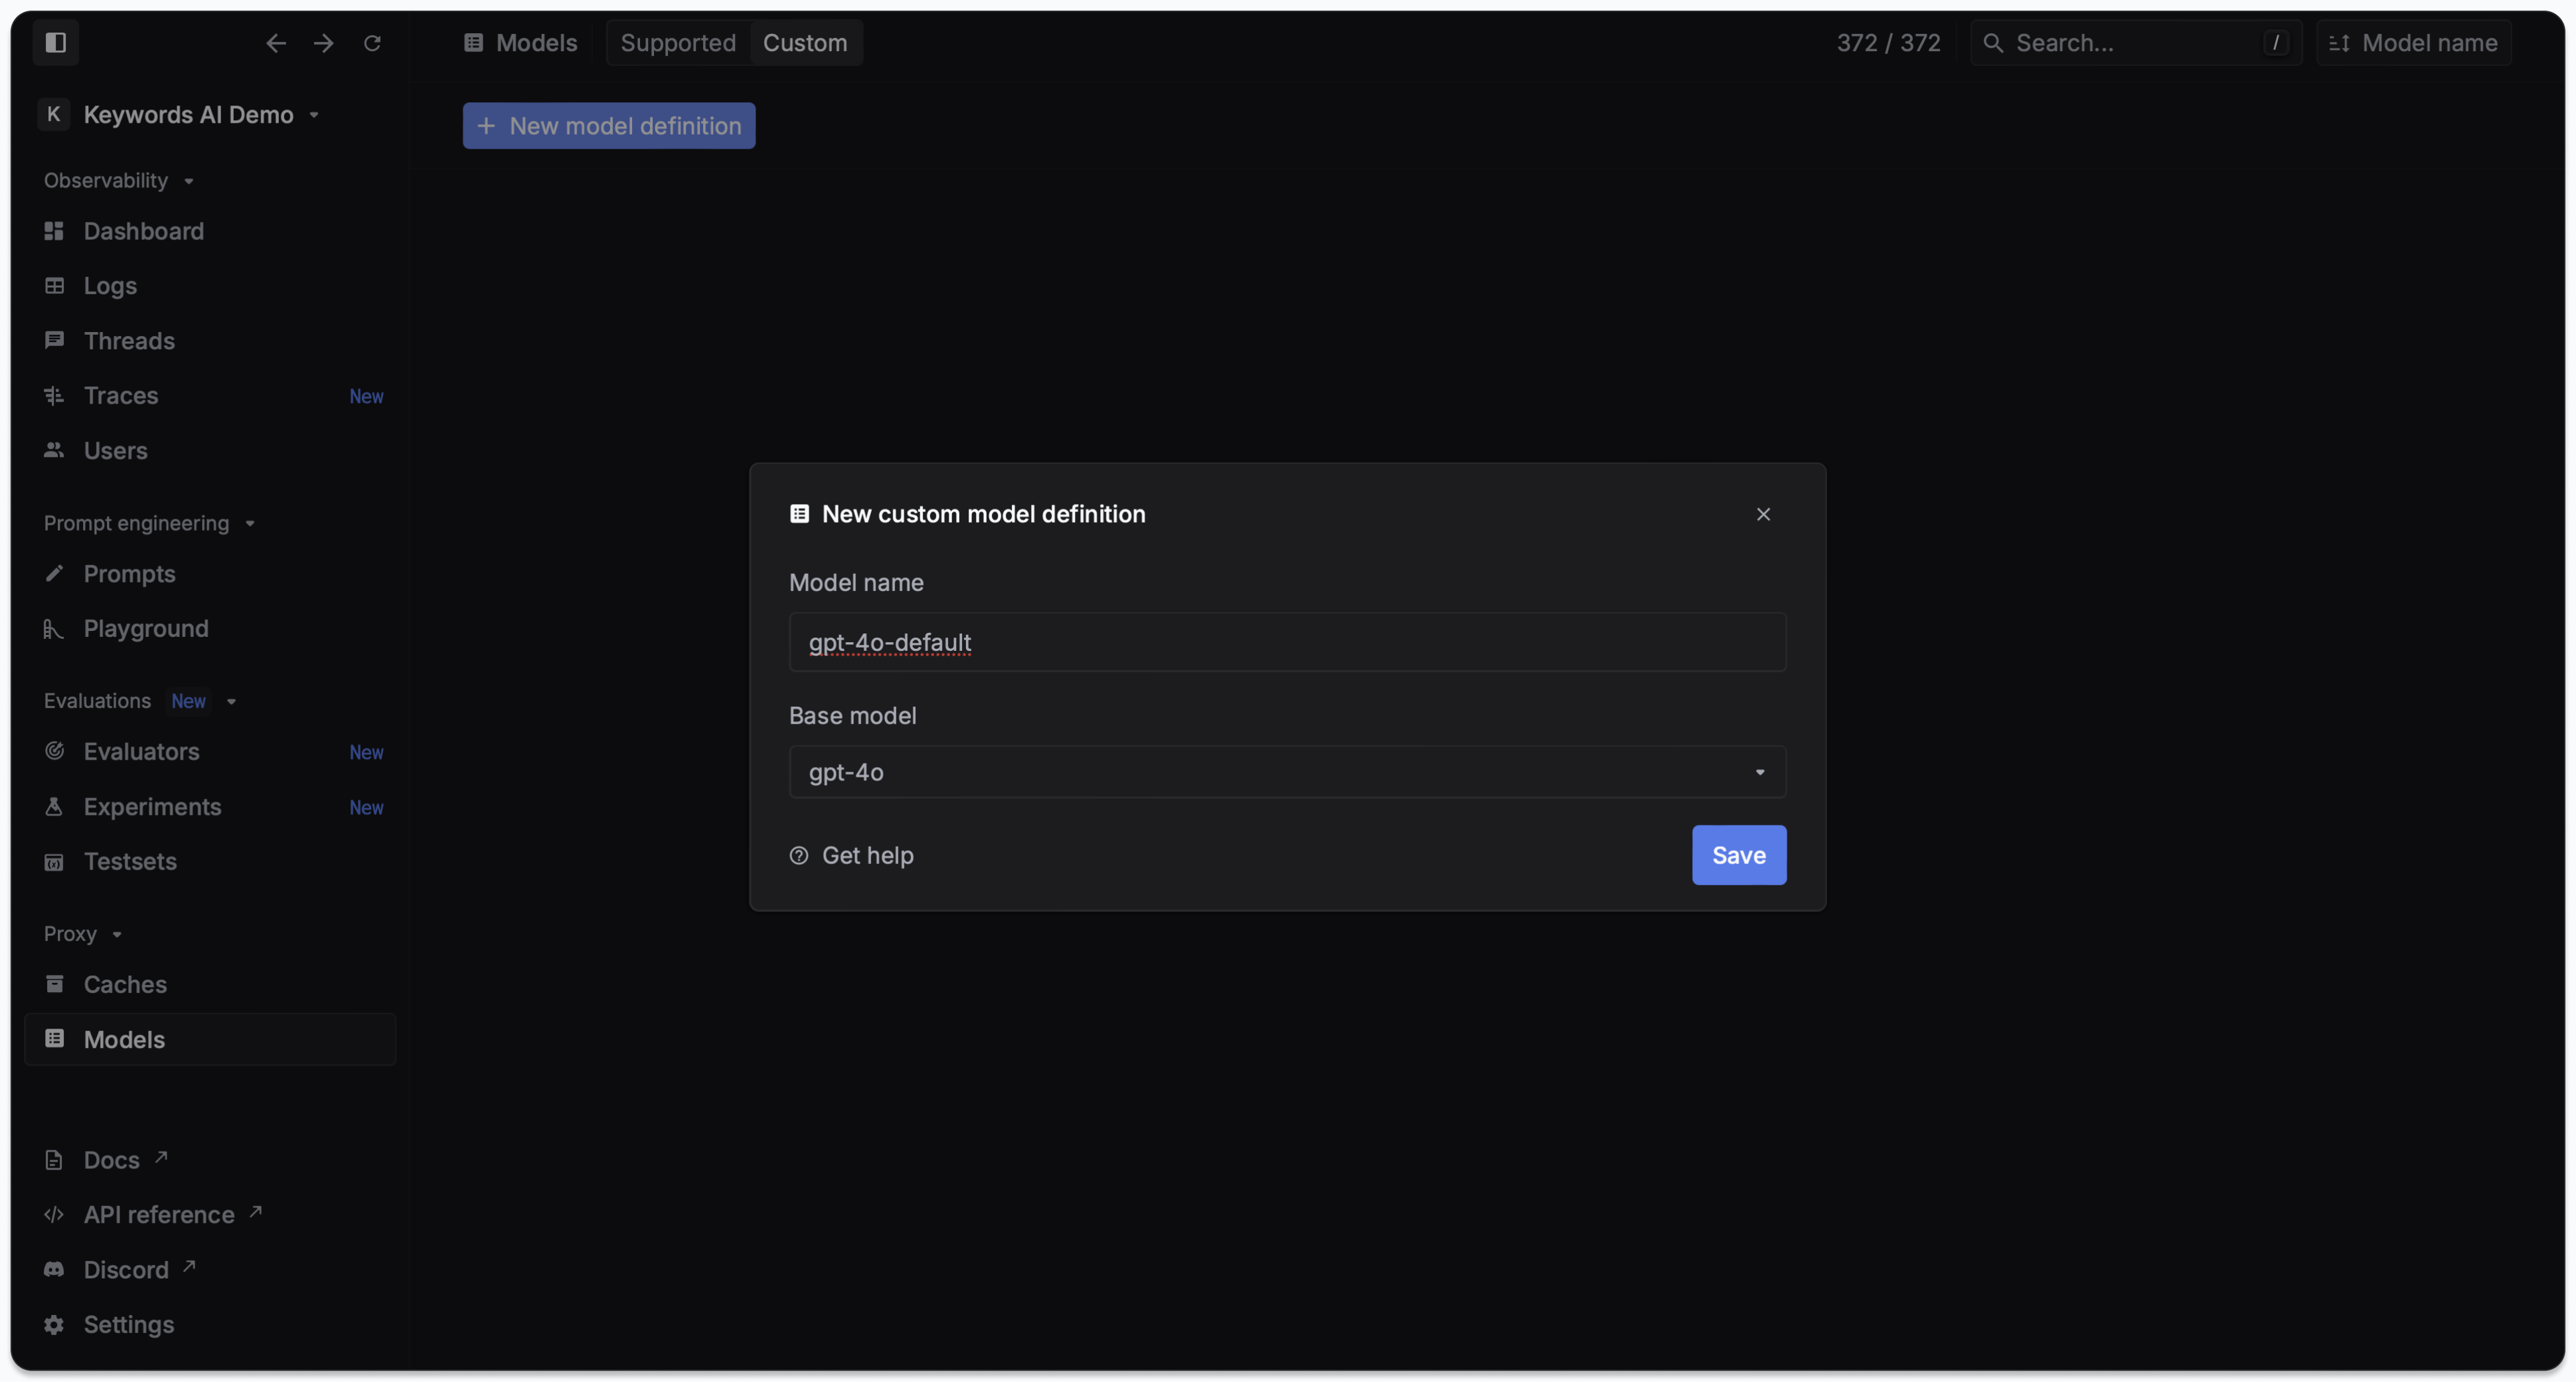Click the Get help link
Viewport: 2576px width, 1382px height.
pyautogui.click(x=852, y=855)
